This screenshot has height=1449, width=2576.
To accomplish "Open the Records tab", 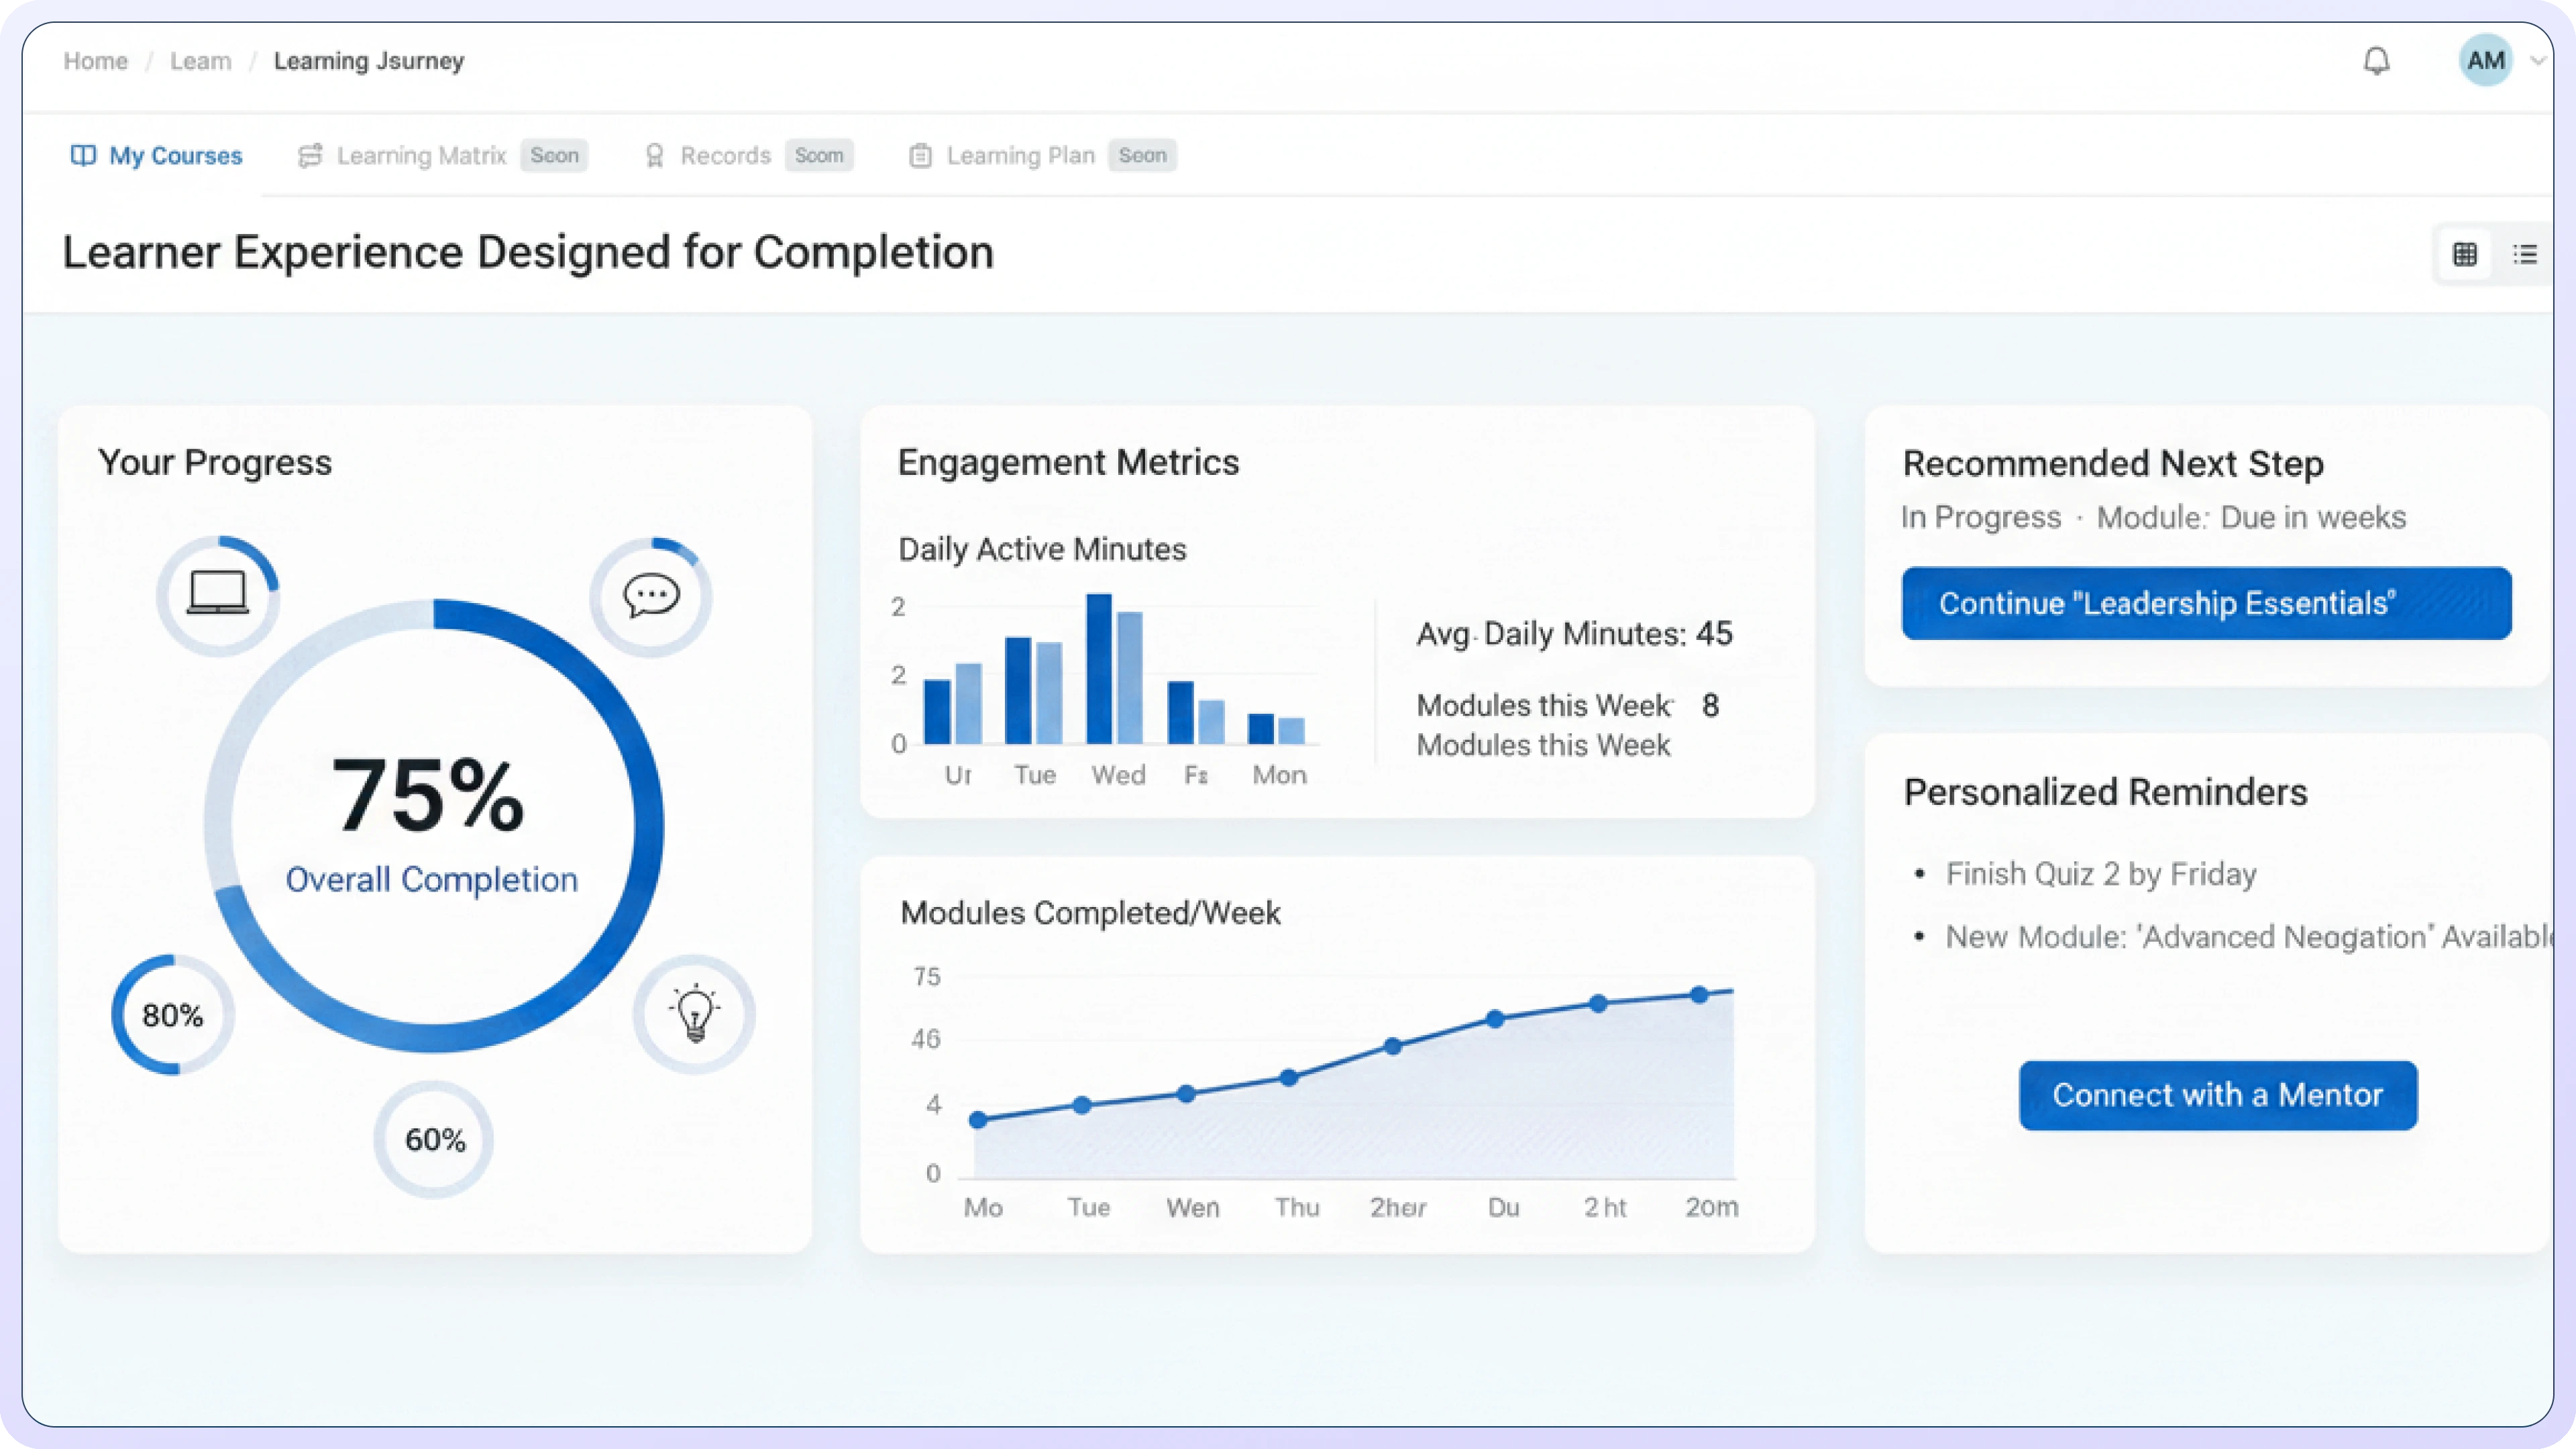I will [724, 156].
